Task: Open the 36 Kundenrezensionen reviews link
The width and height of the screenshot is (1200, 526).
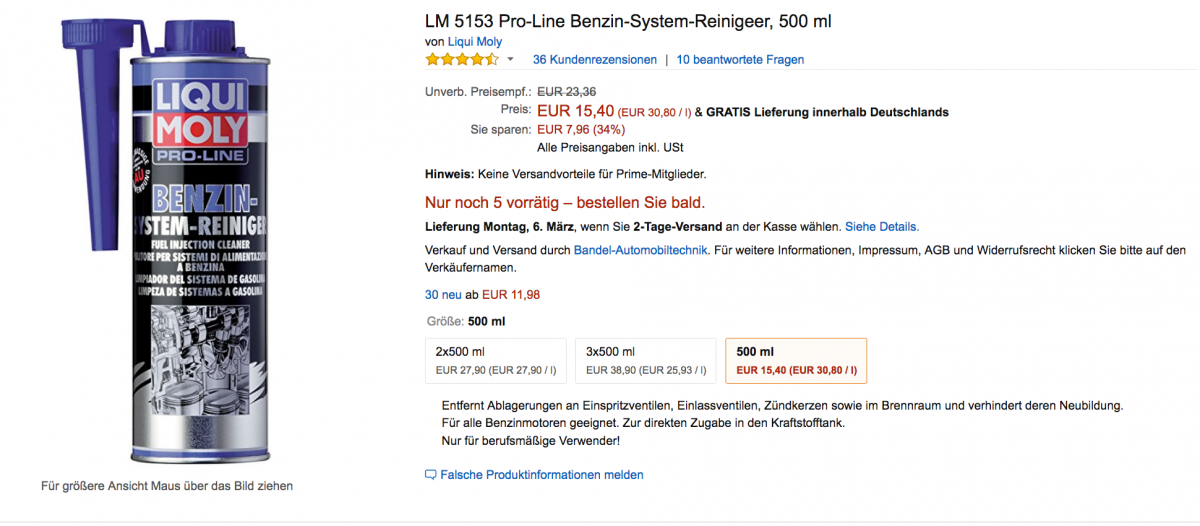Action: point(594,60)
